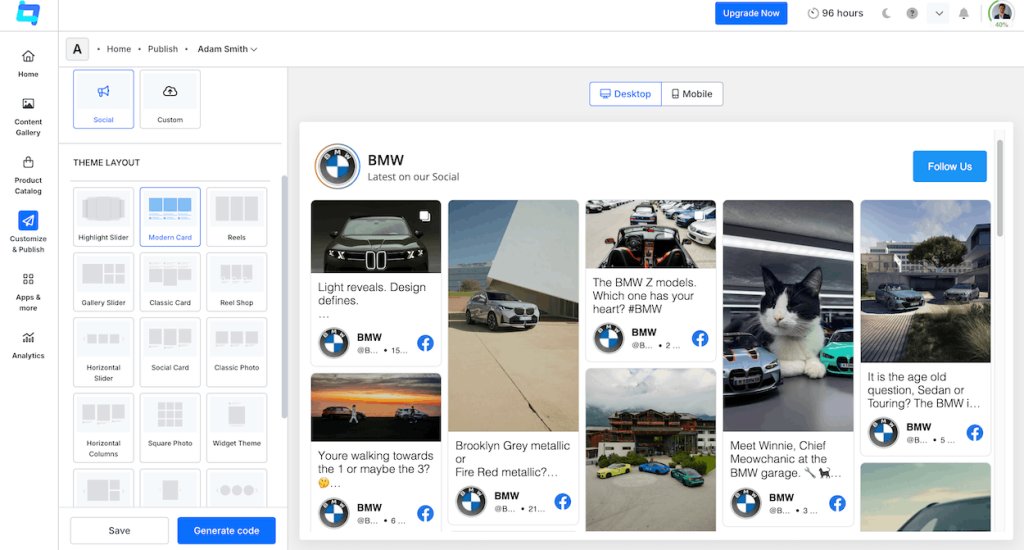The image size is (1024, 550).
Task: Select the Custom tab with upload icon
Action: tap(170, 99)
